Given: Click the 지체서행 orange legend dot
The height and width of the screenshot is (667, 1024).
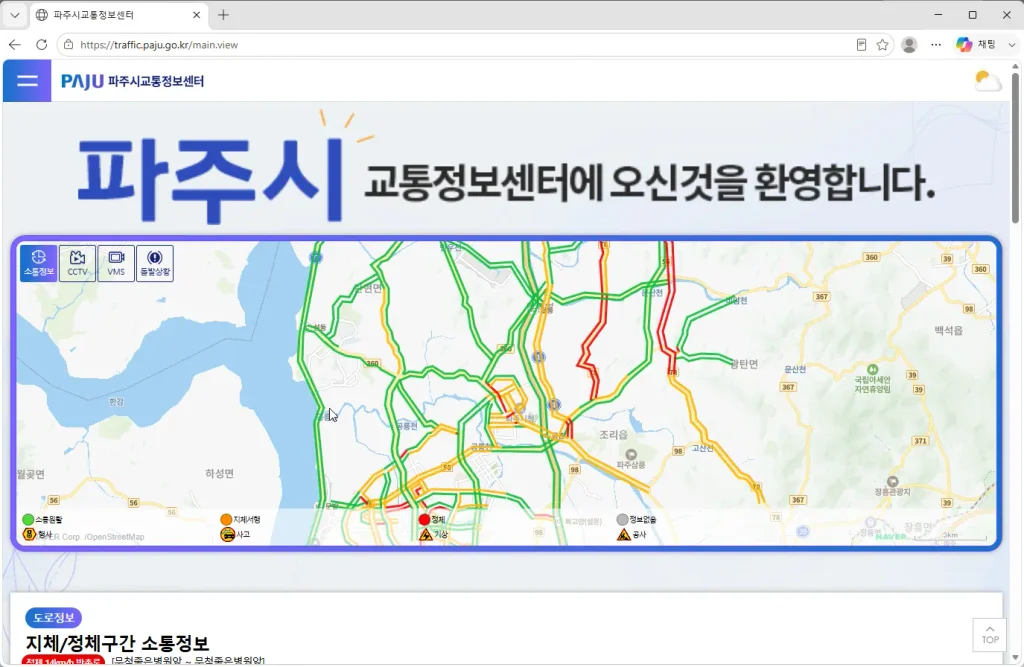Looking at the screenshot, I should 227,519.
